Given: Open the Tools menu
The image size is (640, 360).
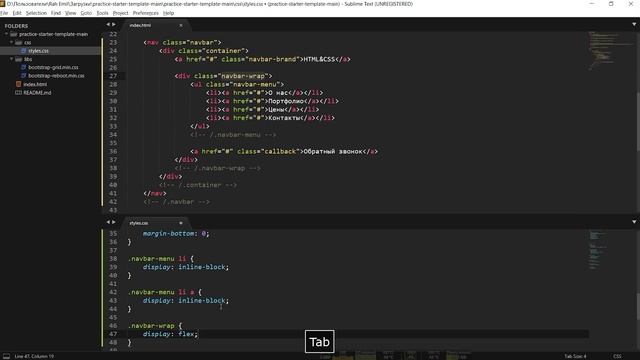Looking at the screenshot, I should (102, 13).
